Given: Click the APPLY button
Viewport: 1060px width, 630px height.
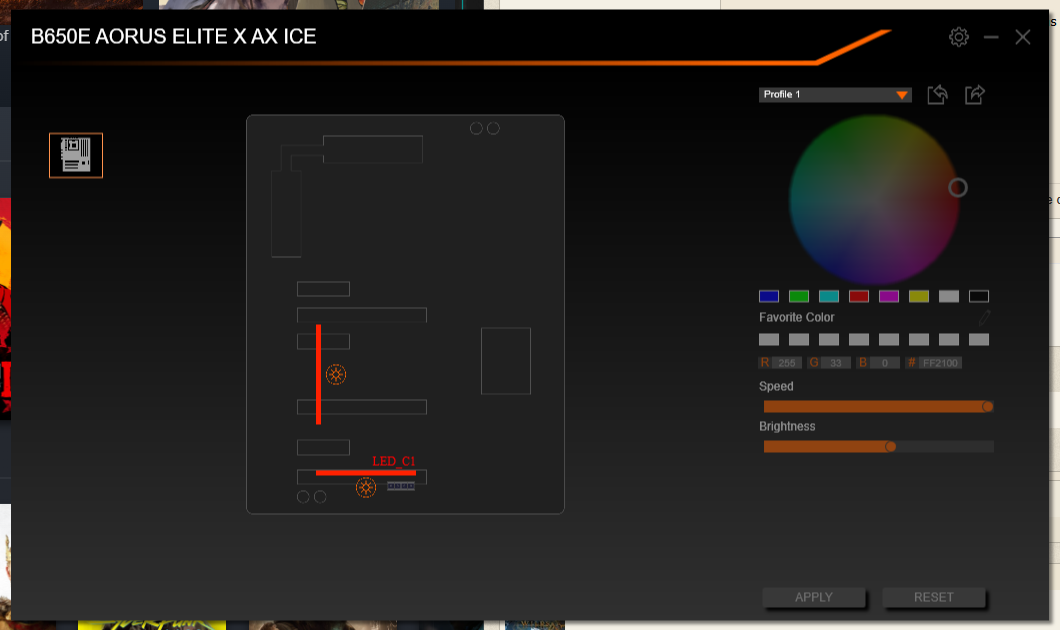Looking at the screenshot, I should tap(814, 597).
